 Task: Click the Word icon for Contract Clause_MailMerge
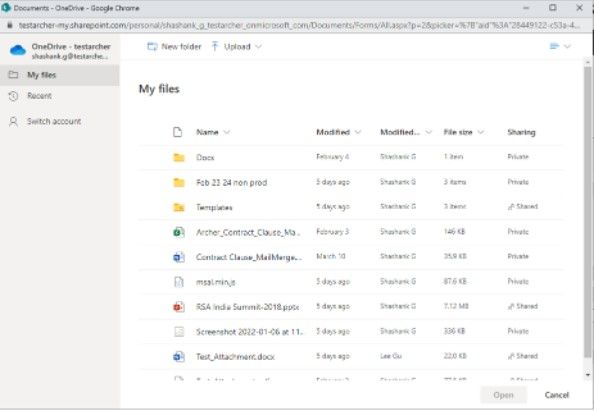(179, 257)
